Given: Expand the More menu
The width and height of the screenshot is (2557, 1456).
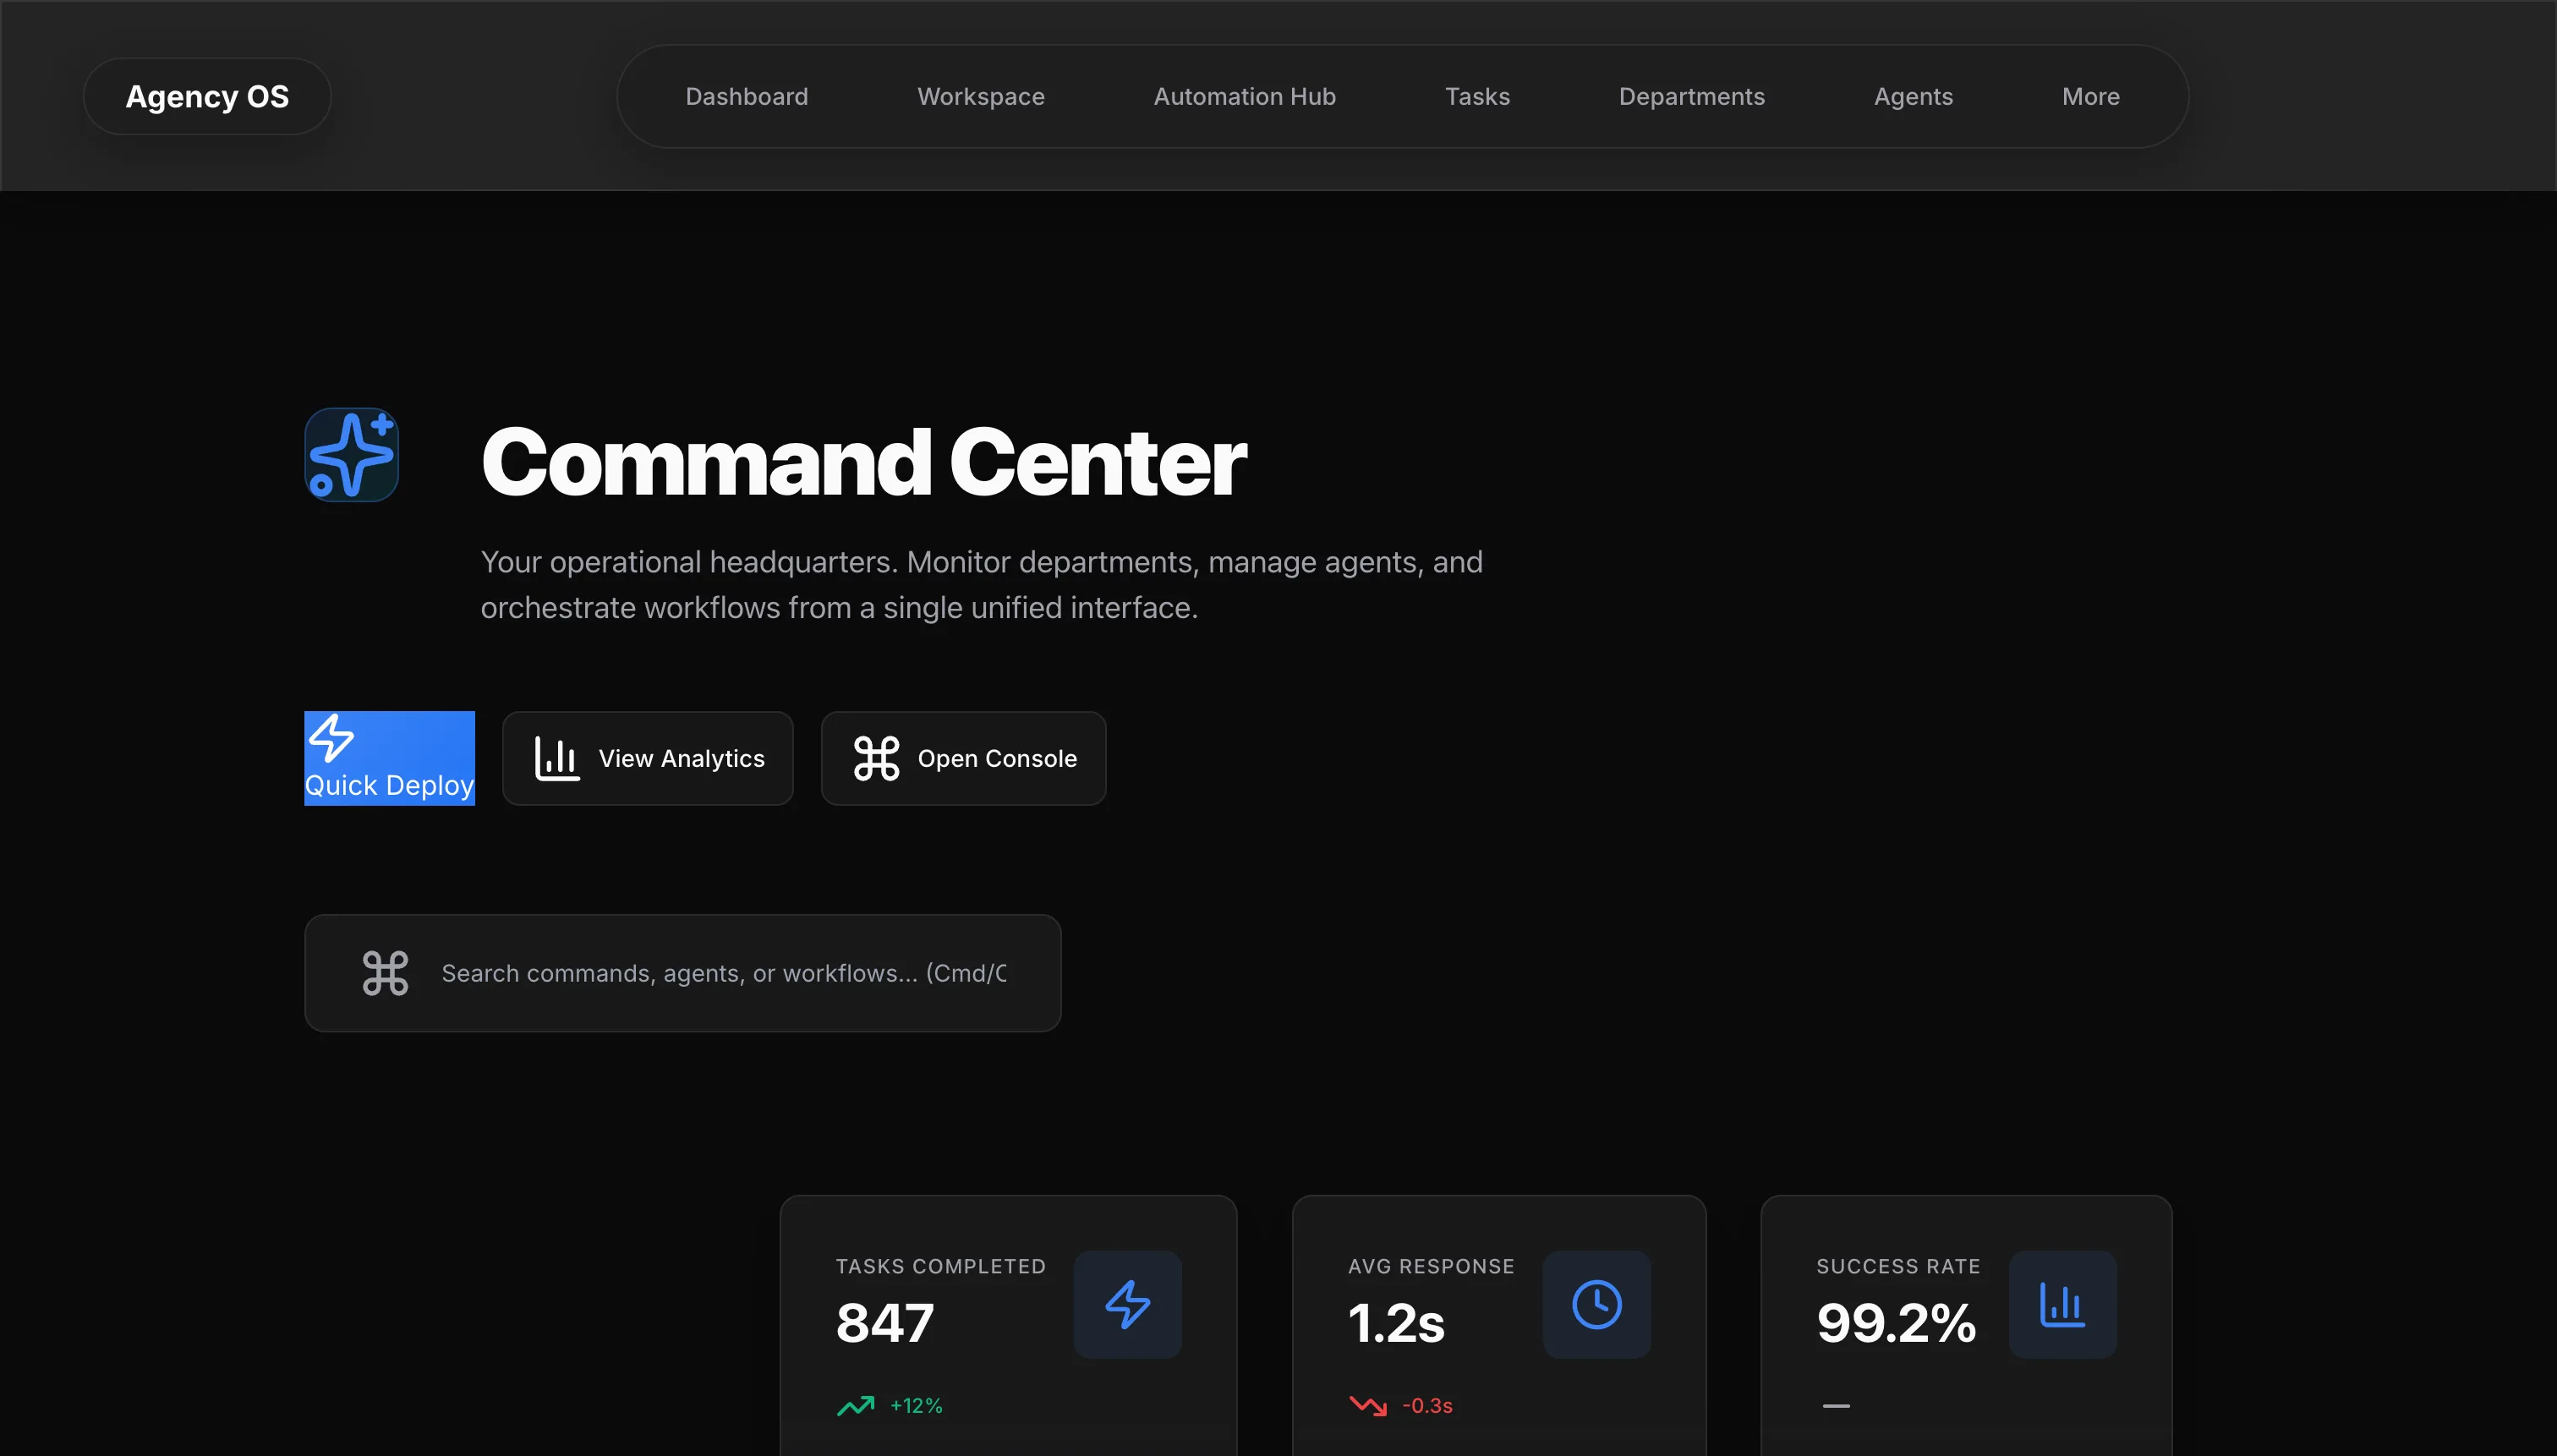Looking at the screenshot, I should coord(2090,96).
